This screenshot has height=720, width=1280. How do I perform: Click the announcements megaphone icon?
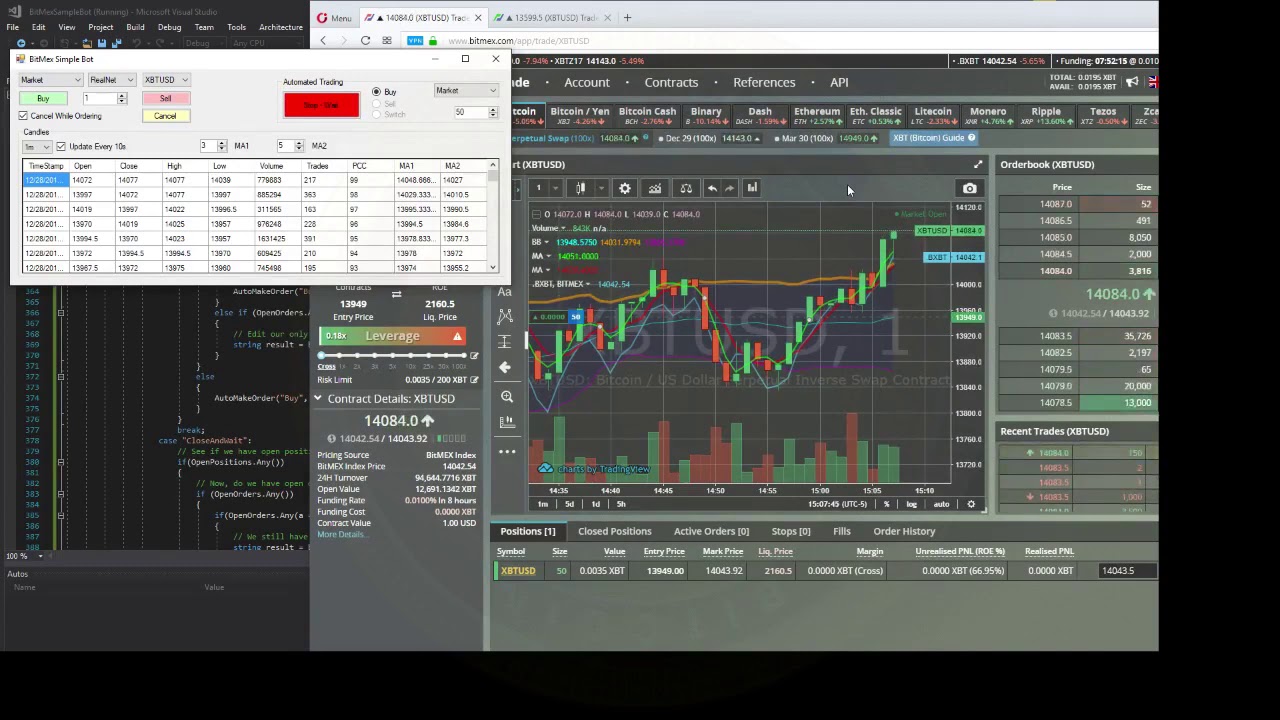pos(1132,82)
